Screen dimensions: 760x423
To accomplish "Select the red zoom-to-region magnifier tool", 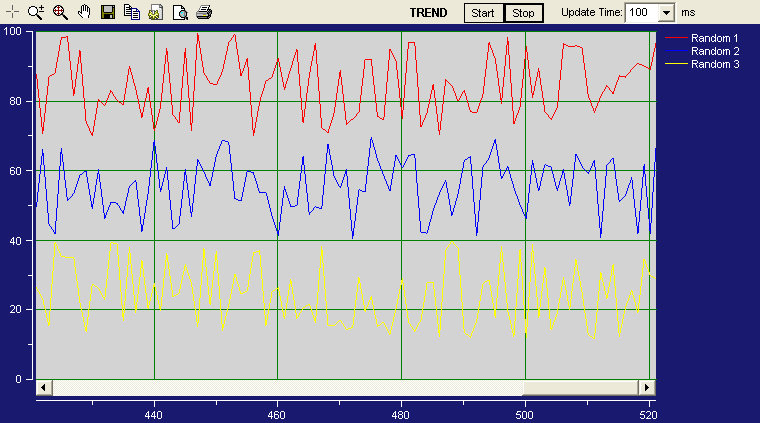I will pos(60,13).
